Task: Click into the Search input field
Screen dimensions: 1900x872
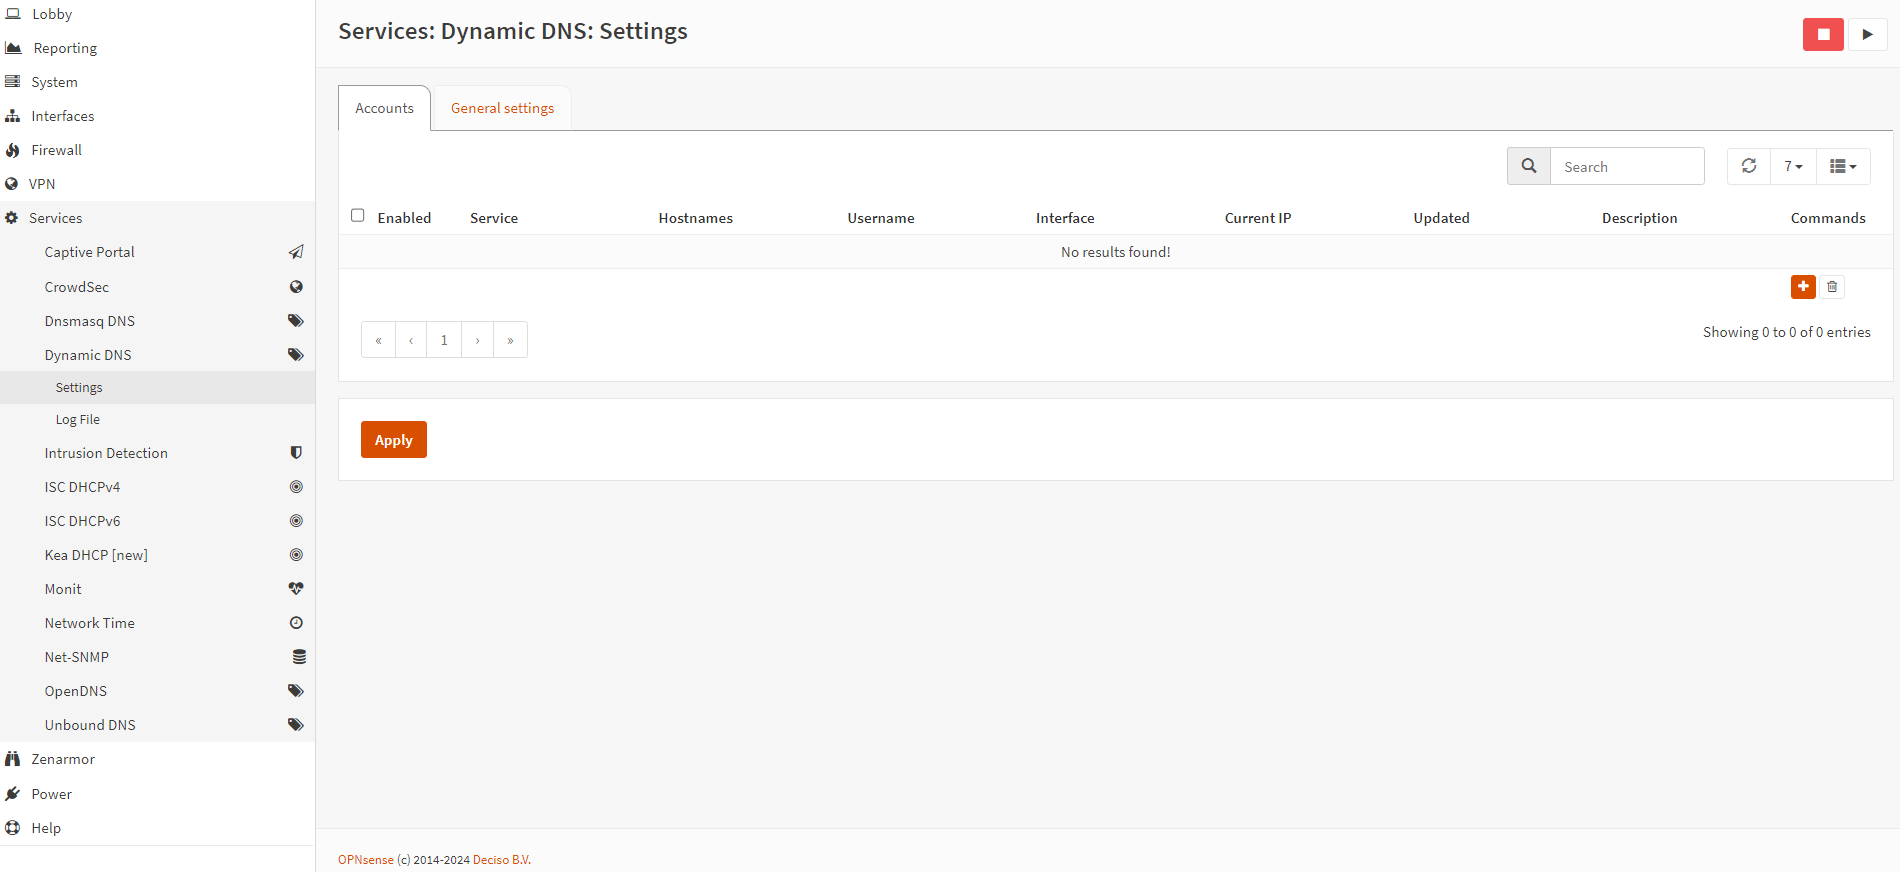Action: pos(1626,167)
